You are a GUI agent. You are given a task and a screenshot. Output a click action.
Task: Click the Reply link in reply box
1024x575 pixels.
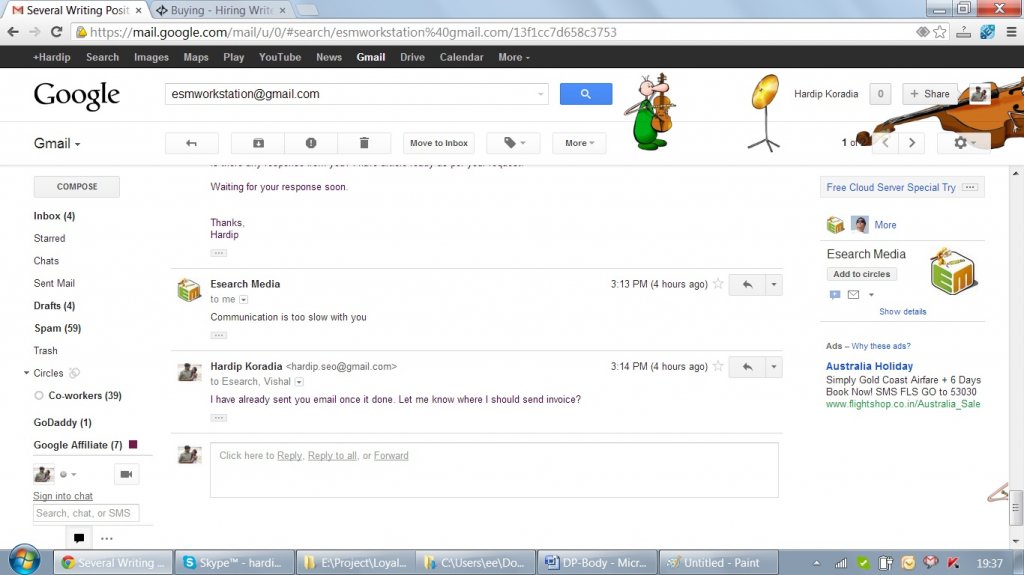[x=289, y=455]
